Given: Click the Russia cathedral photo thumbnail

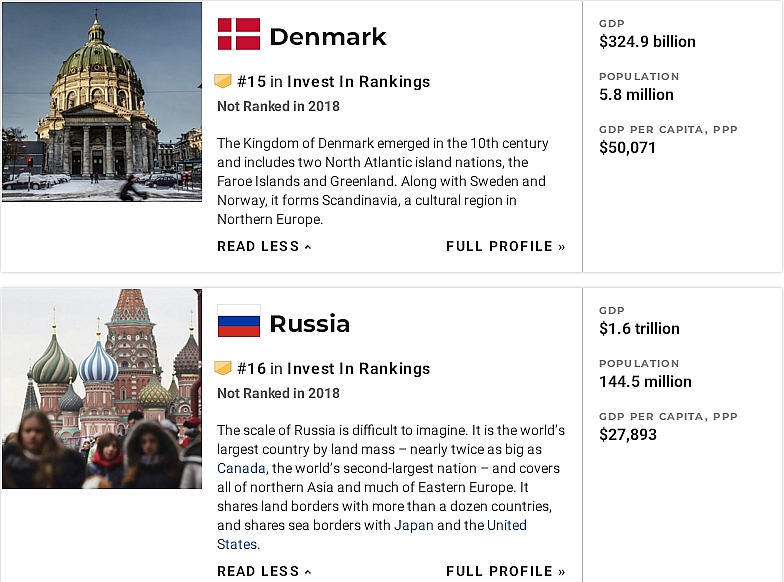Looking at the screenshot, I should point(101,388).
